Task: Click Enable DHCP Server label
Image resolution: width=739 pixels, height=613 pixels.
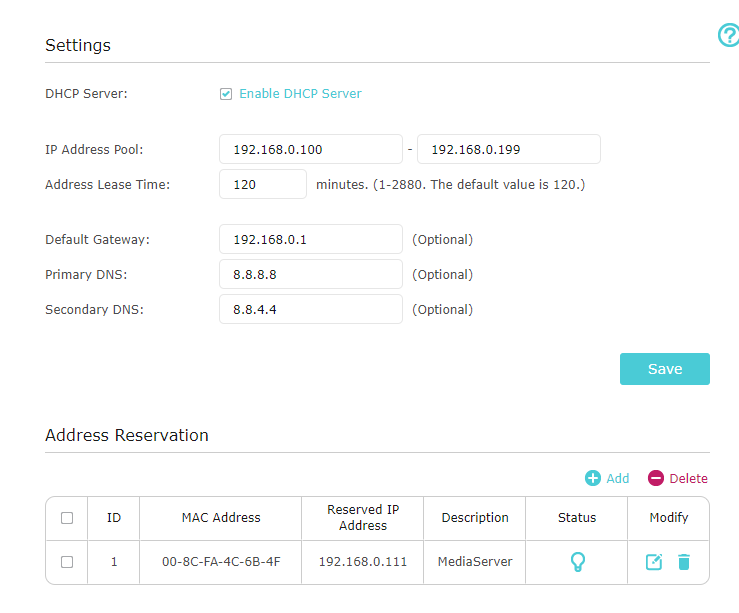Action: (x=300, y=94)
